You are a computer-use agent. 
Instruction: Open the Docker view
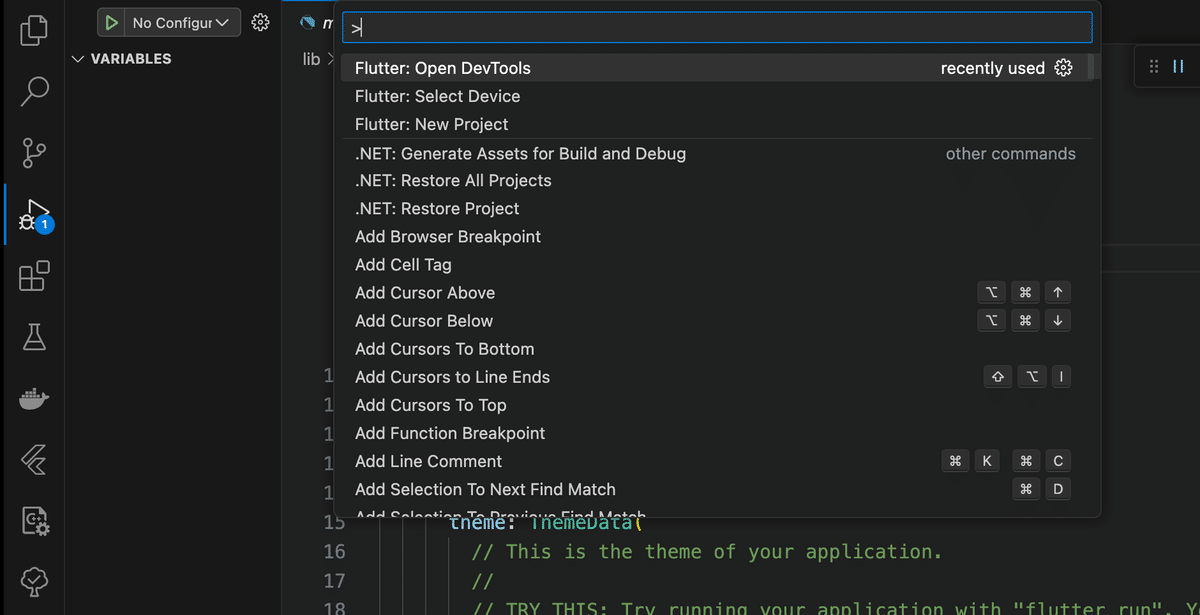[x=34, y=399]
